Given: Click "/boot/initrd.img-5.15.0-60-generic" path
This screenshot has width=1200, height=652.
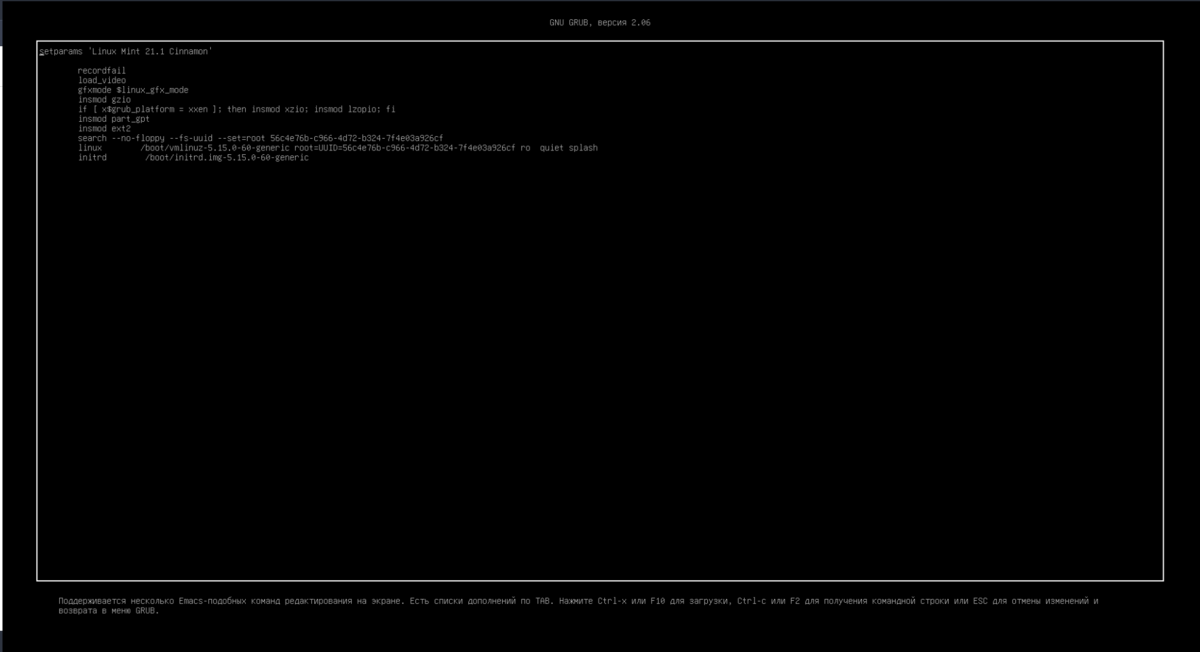Looking at the screenshot, I should pos(227,158).
